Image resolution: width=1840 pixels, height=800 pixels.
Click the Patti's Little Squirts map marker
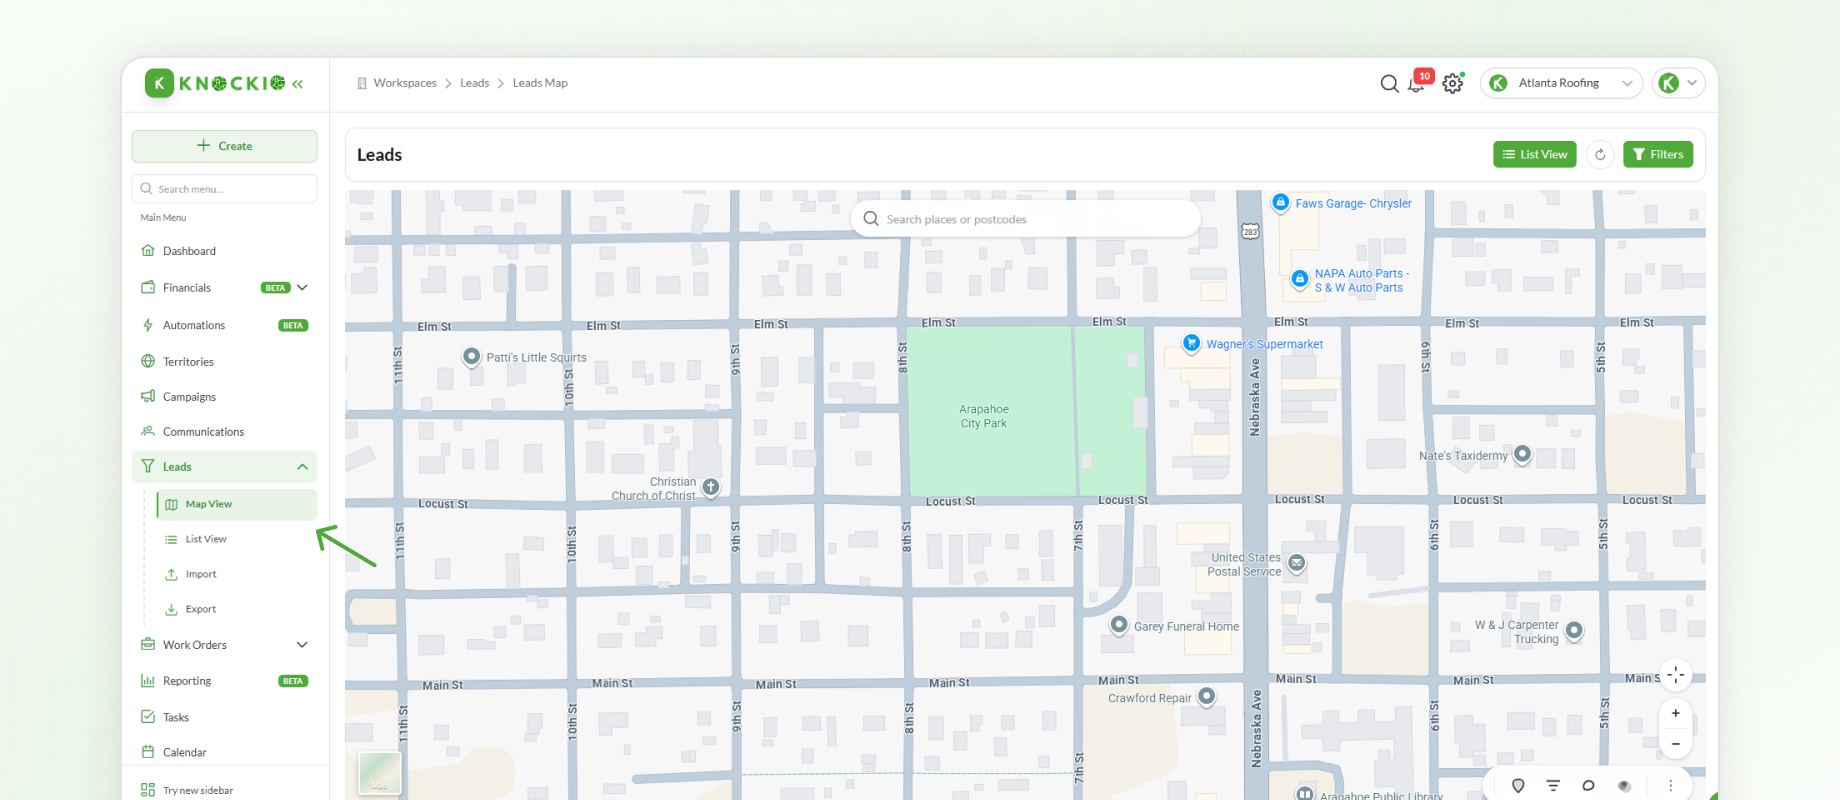pos(471,357)
